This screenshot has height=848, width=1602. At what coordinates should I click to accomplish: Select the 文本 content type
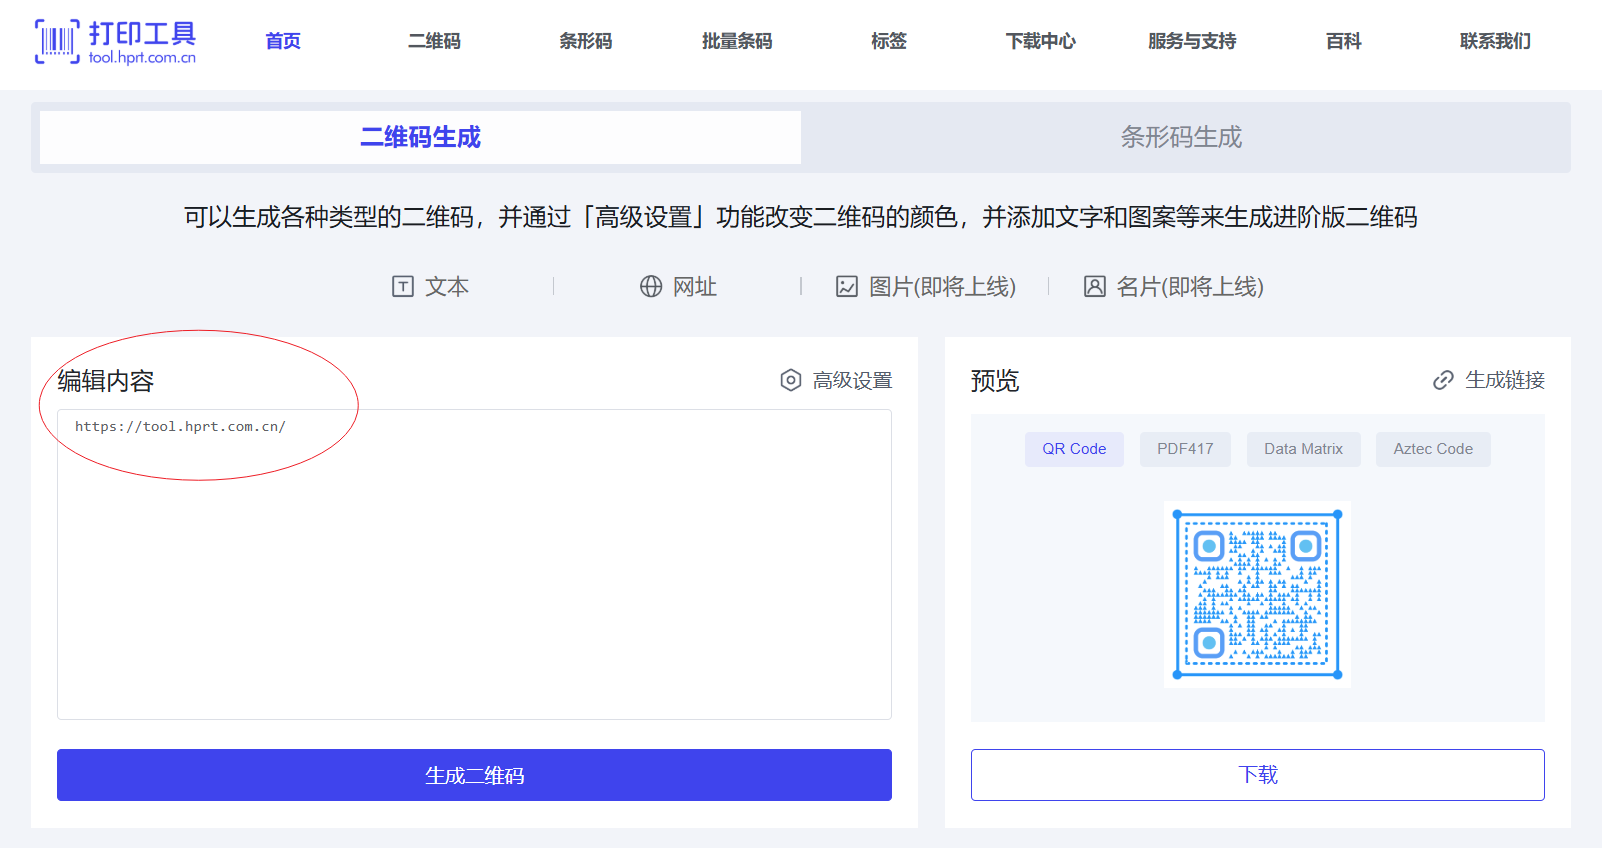click(430, 287)
